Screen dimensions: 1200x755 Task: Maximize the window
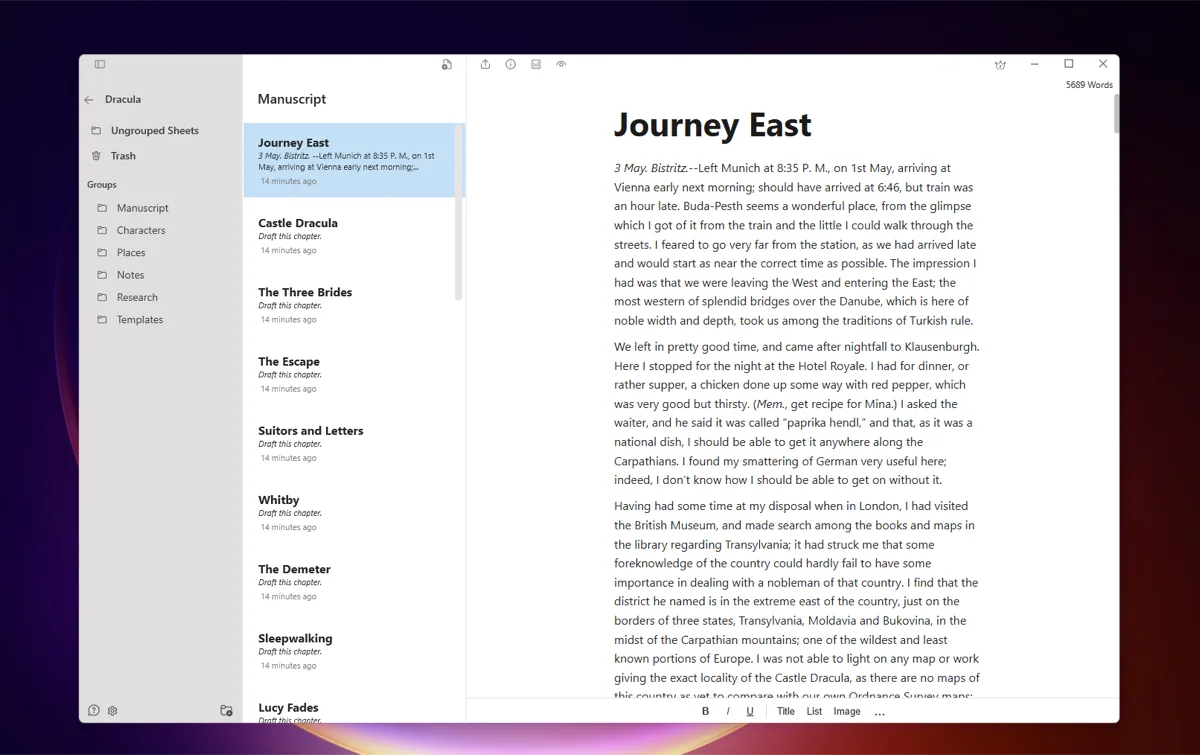[x=1068, y=64]
